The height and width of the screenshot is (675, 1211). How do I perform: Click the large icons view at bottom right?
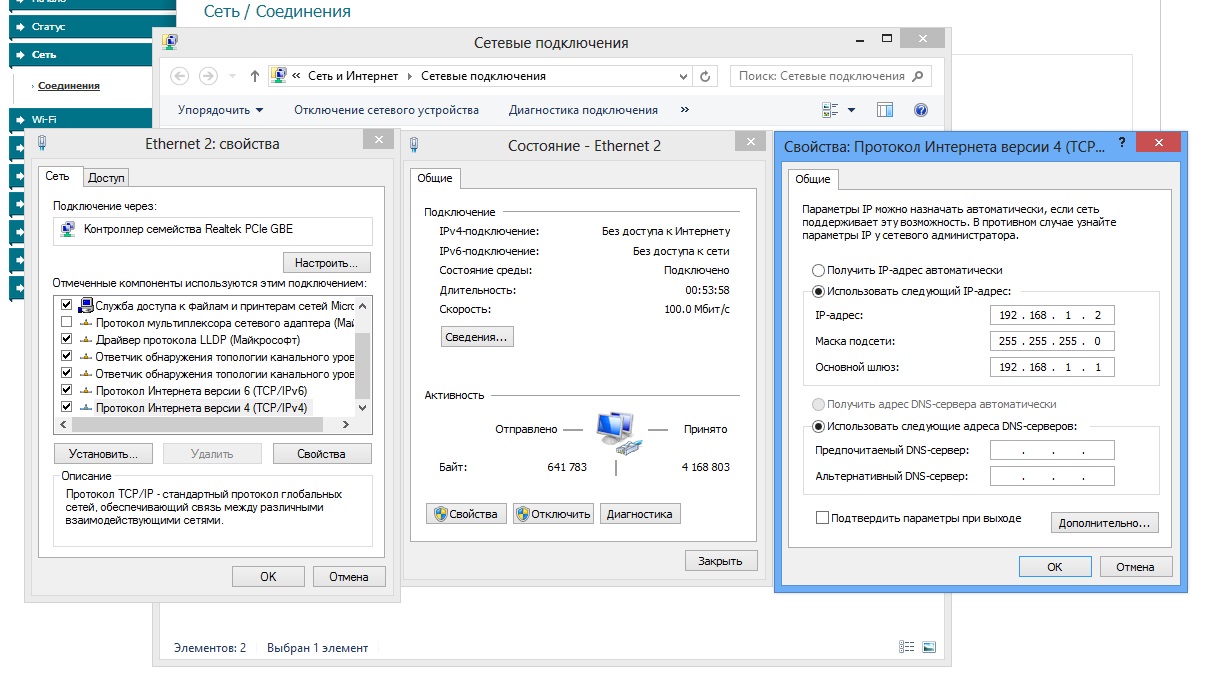pos(929,647)
